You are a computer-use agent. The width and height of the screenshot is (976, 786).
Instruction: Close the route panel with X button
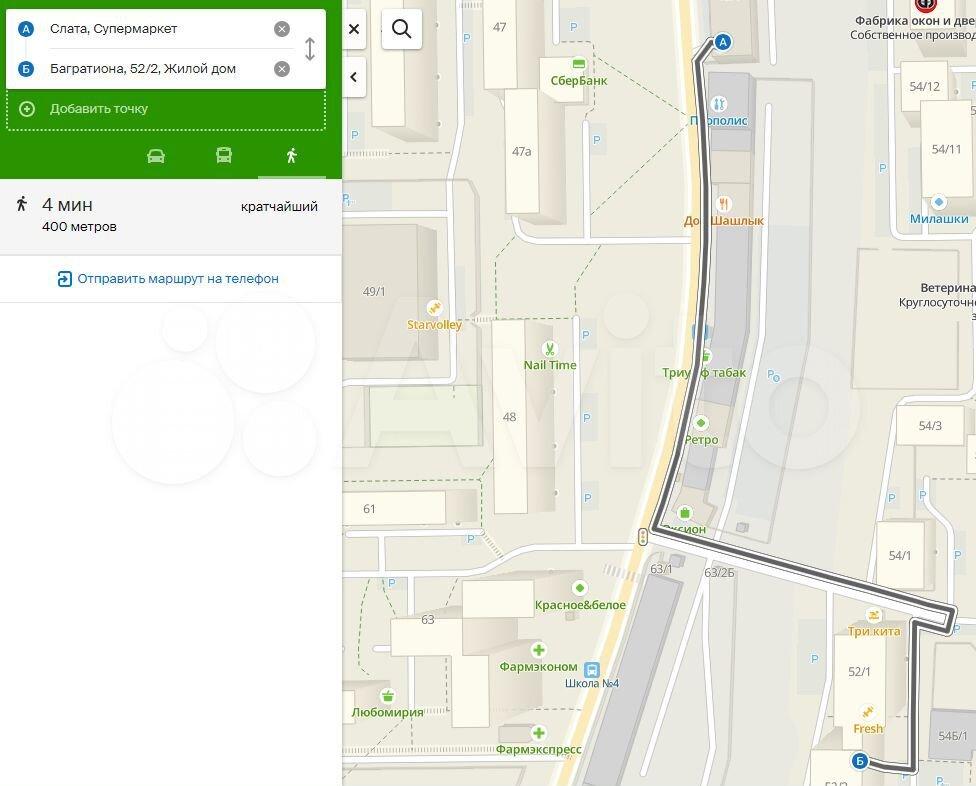pyautogui.click(x=354, y=29)
